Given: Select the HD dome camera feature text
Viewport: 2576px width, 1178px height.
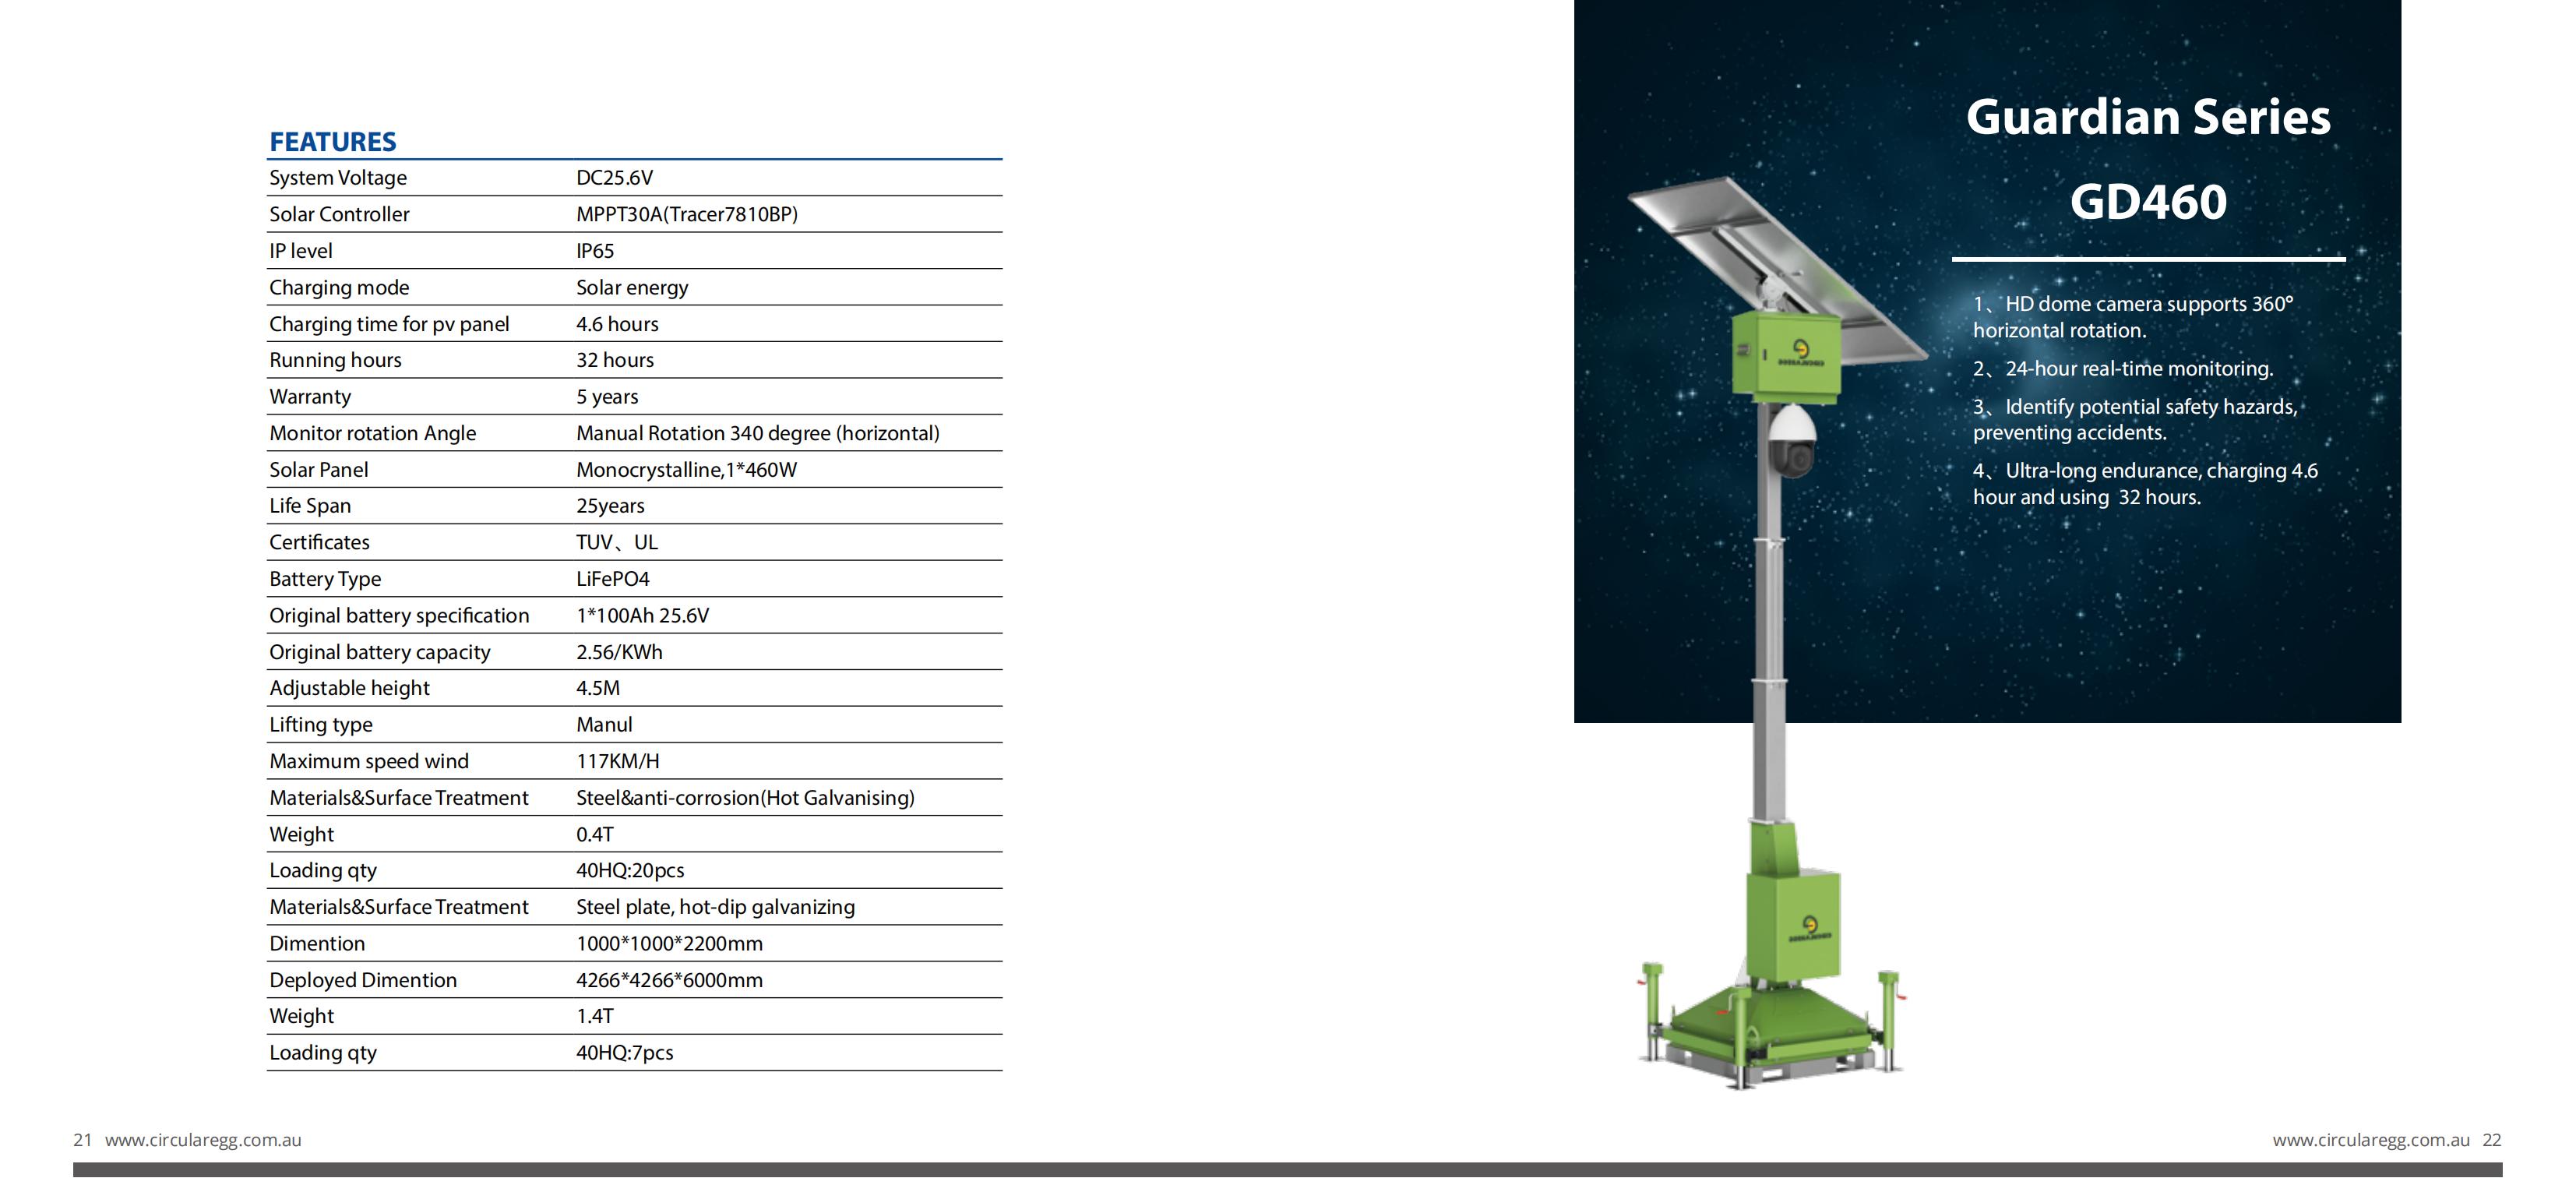Looking at the screenshot, I should click(2133, 317).
